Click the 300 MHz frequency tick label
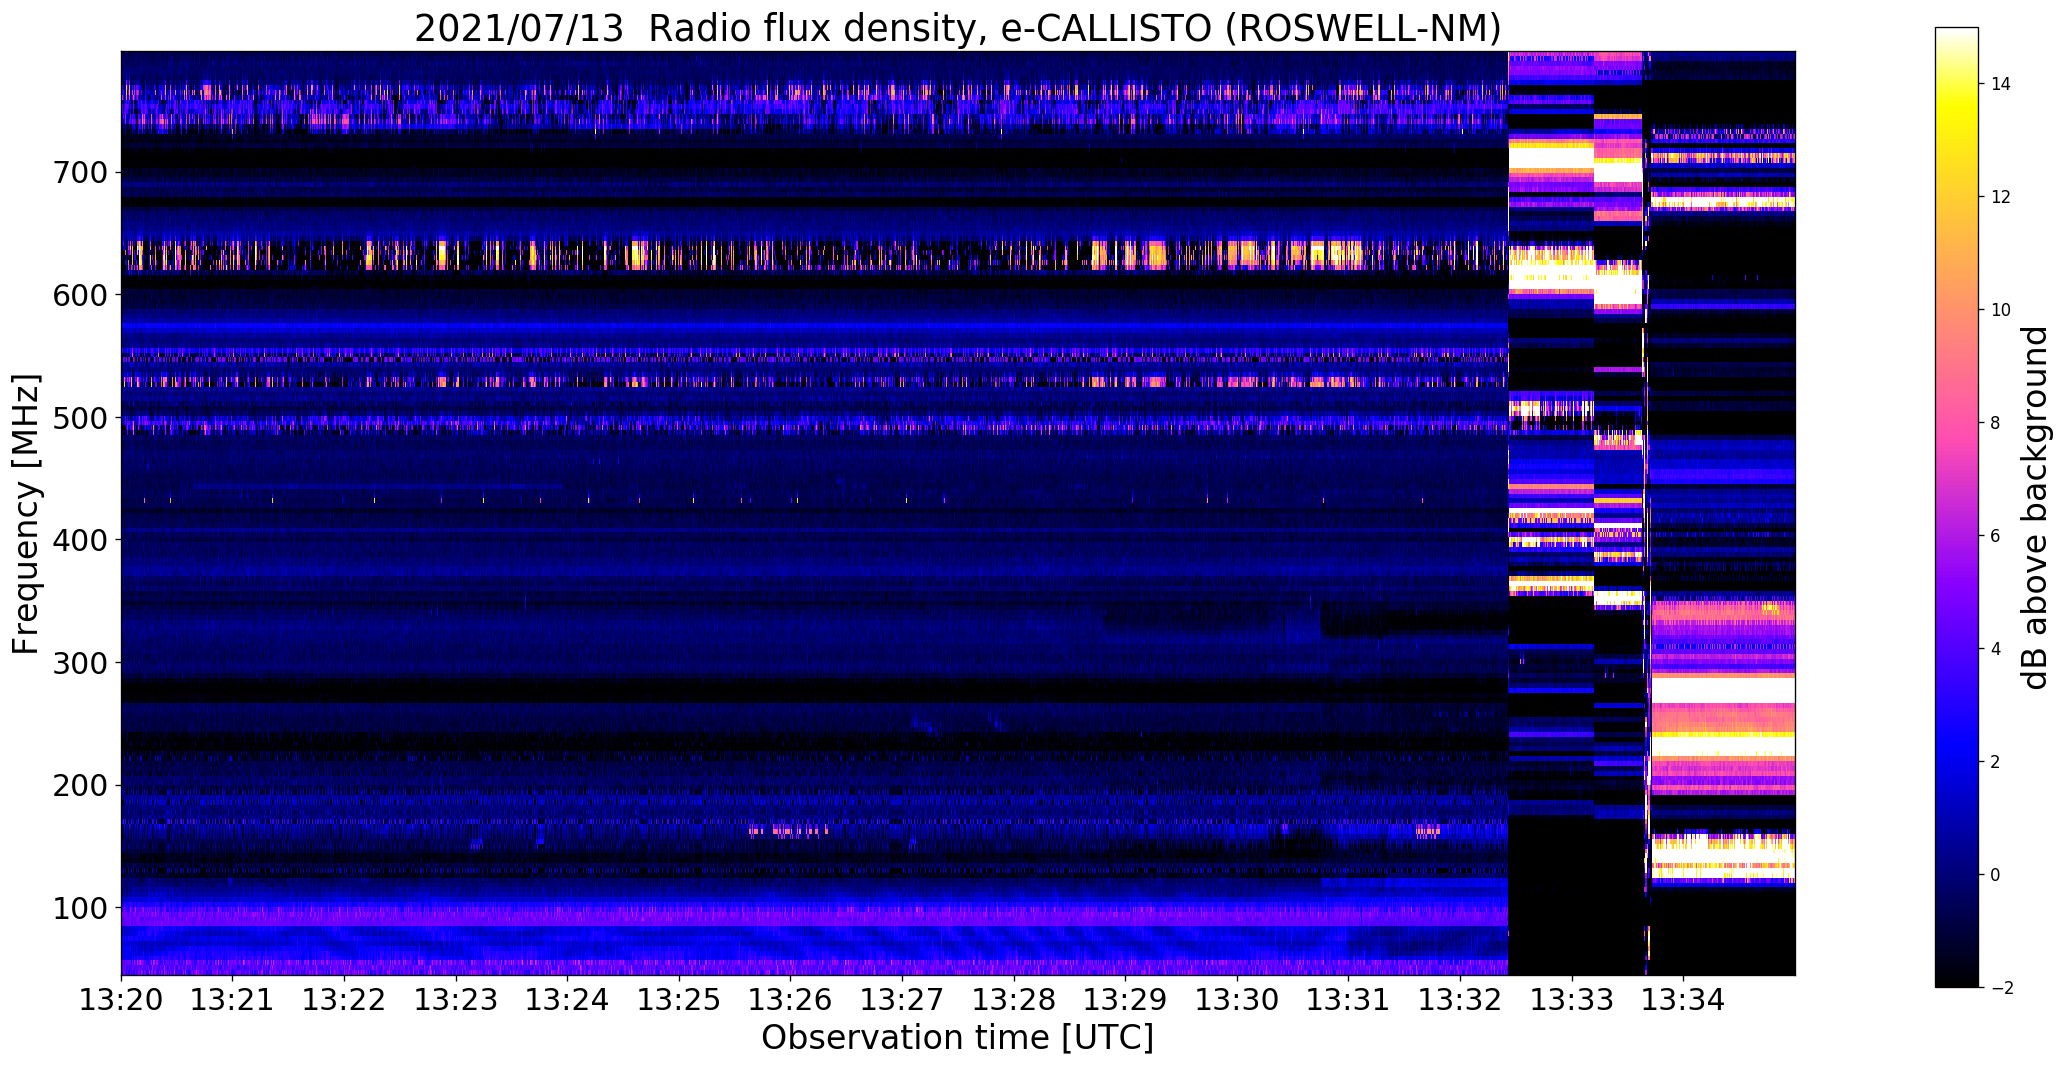This screenshot has width=2066, height=1067. 79,663
